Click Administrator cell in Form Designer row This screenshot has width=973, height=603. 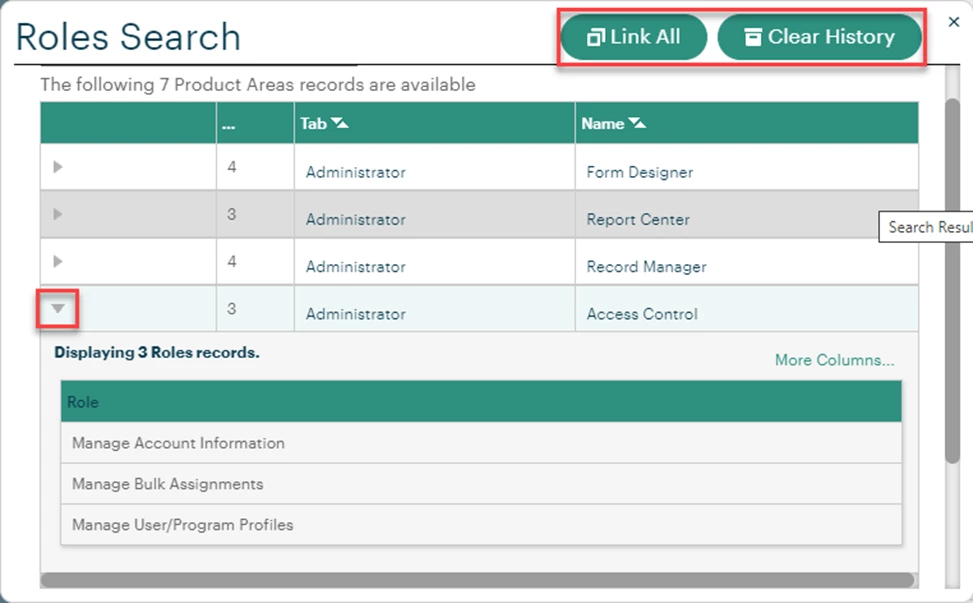(x=434, y=168)
